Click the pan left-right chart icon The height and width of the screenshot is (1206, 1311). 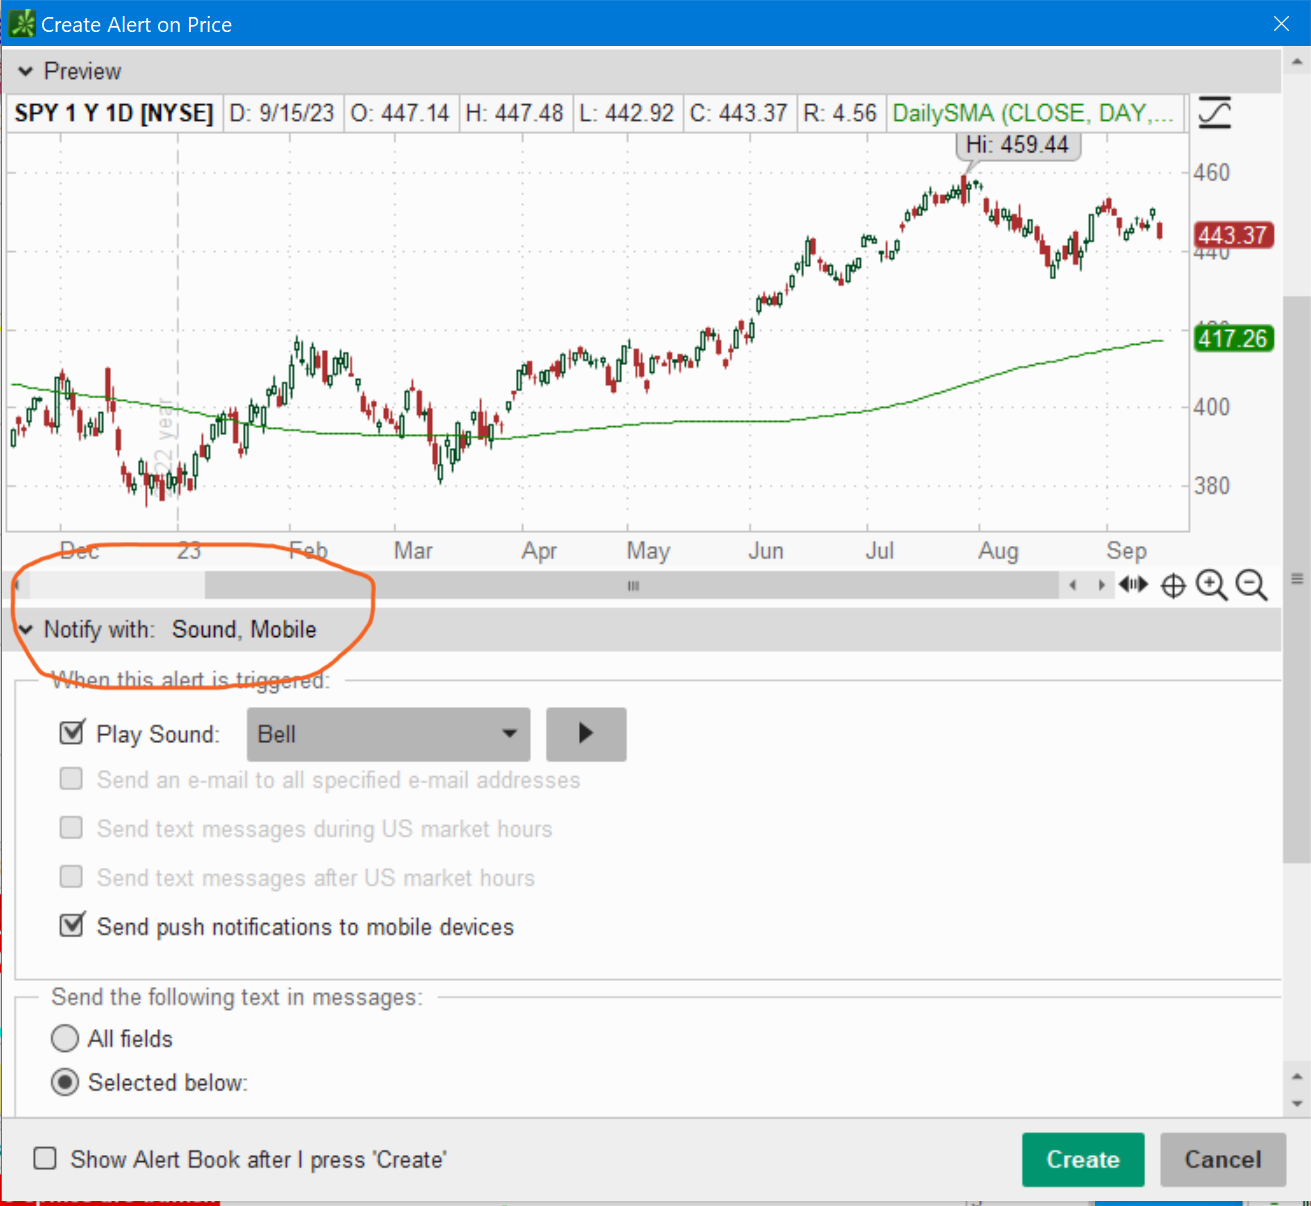(x=1133, y=585)
